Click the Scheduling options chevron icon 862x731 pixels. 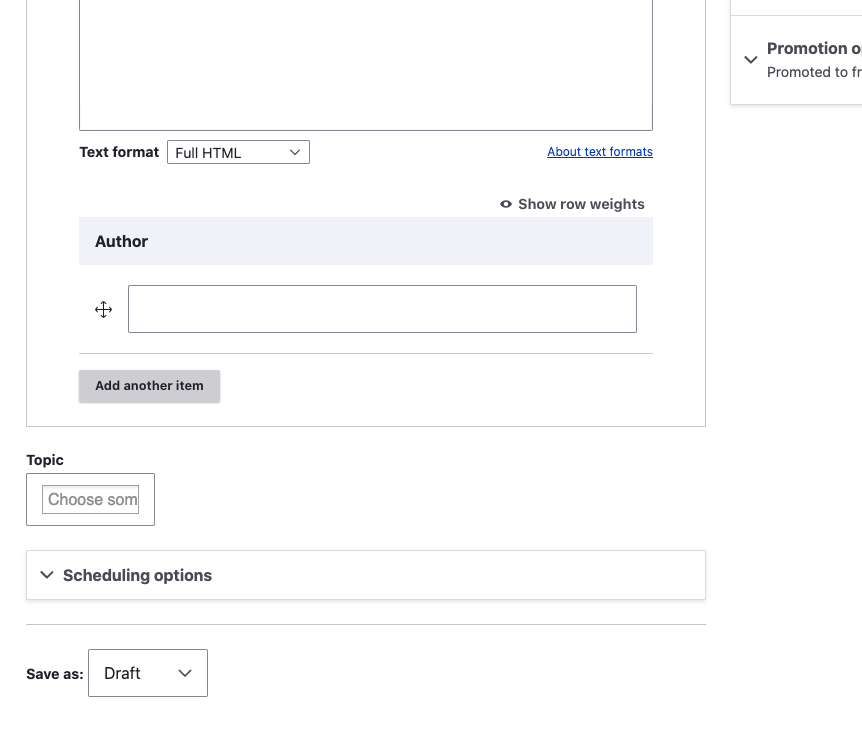click(46, 575)
